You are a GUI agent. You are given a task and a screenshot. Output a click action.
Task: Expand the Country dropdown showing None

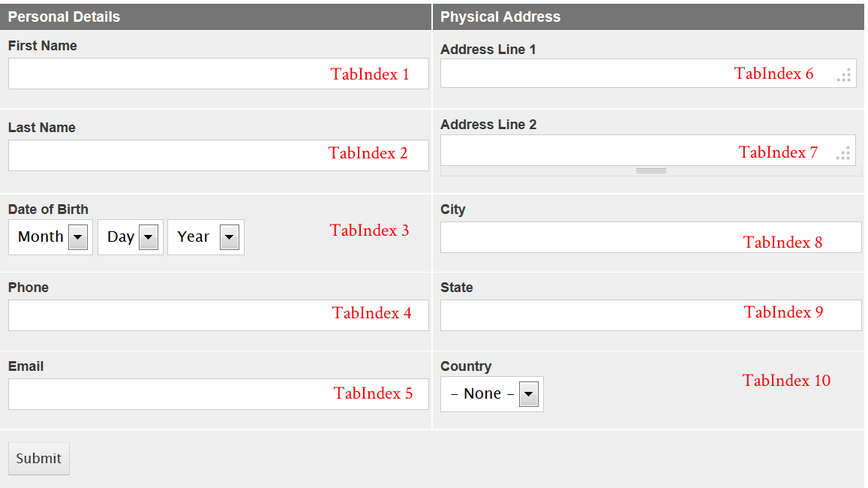pos(492,394)
